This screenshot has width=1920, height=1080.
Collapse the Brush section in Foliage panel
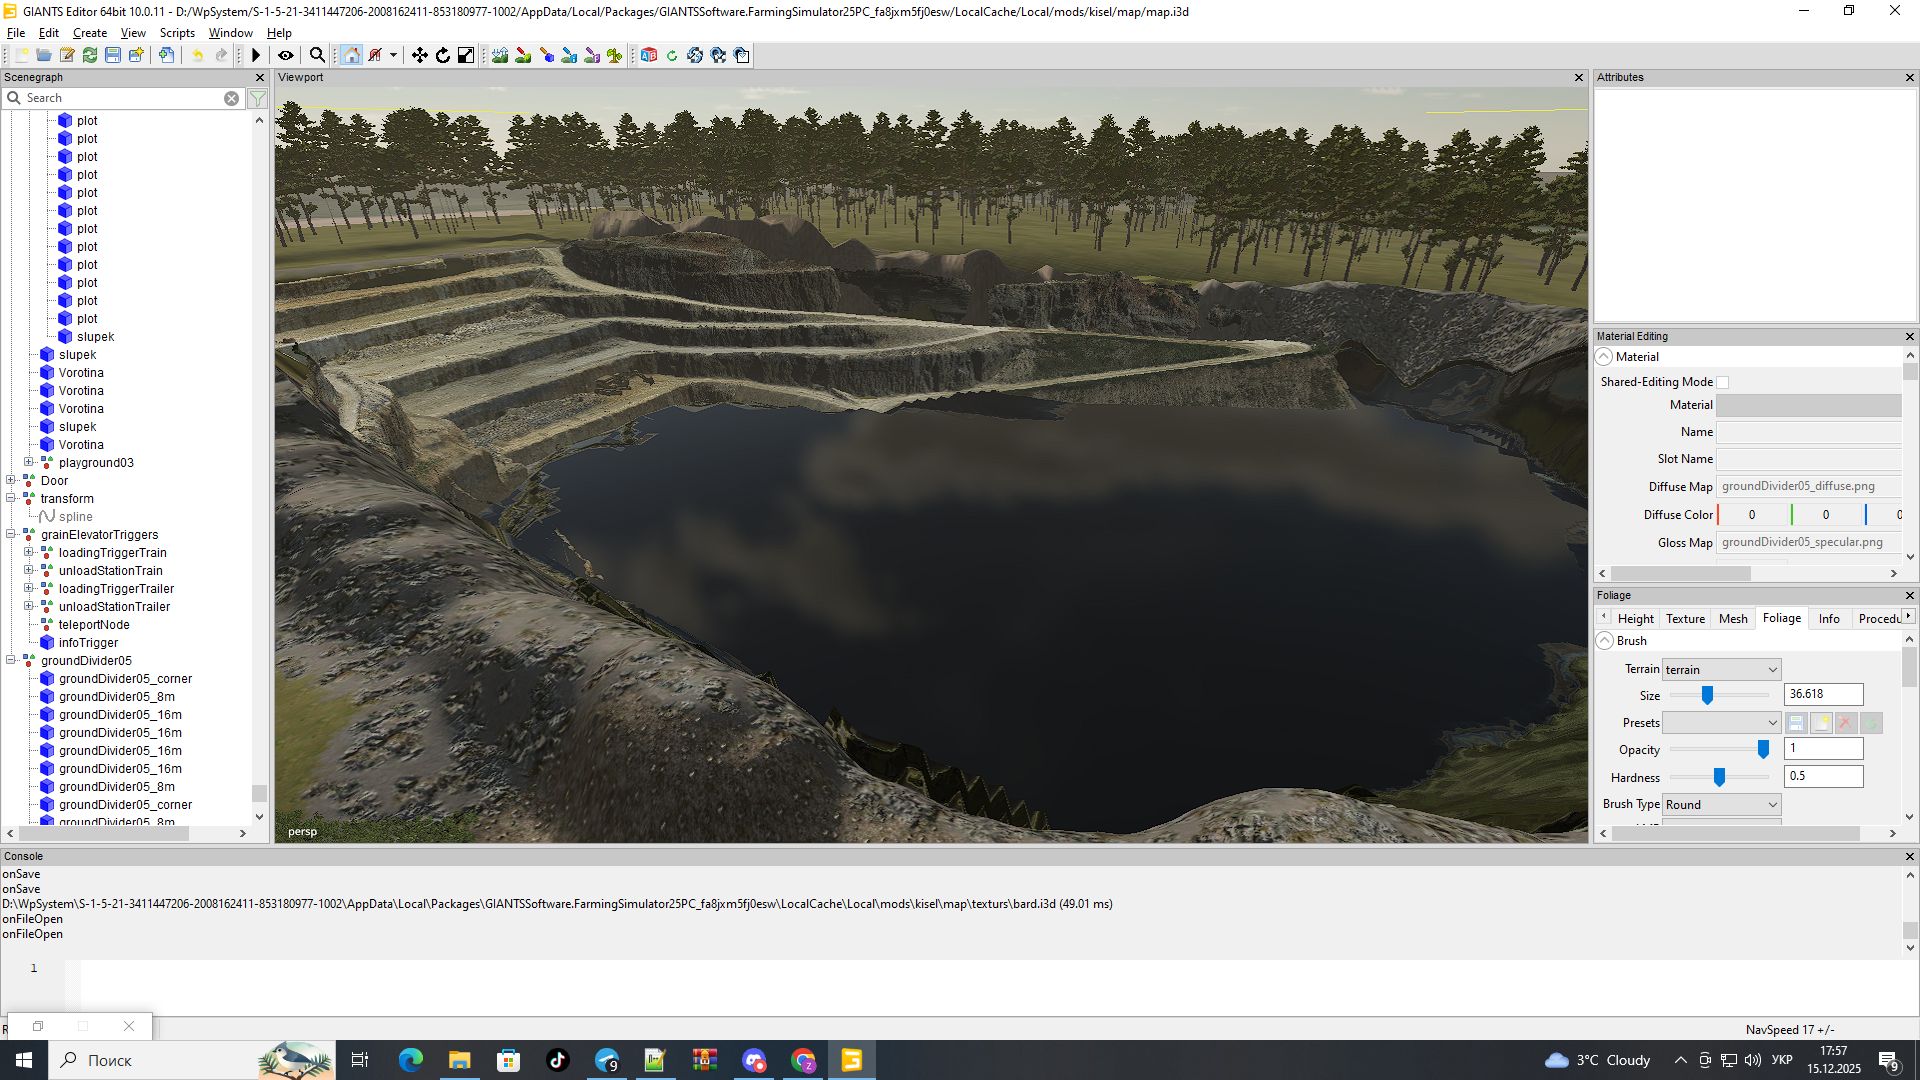coord(1605,641)
